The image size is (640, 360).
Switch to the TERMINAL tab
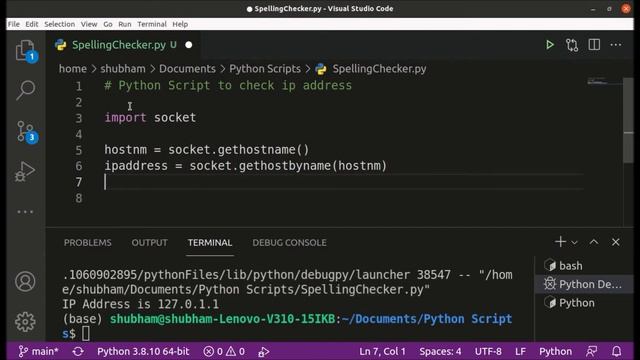[210, 242]
